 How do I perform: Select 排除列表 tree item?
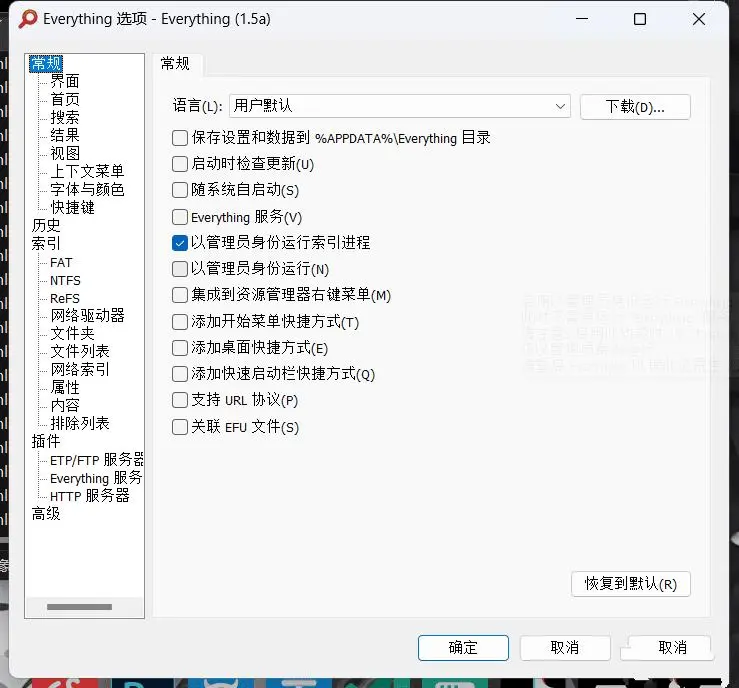click(x=80, y=423)
